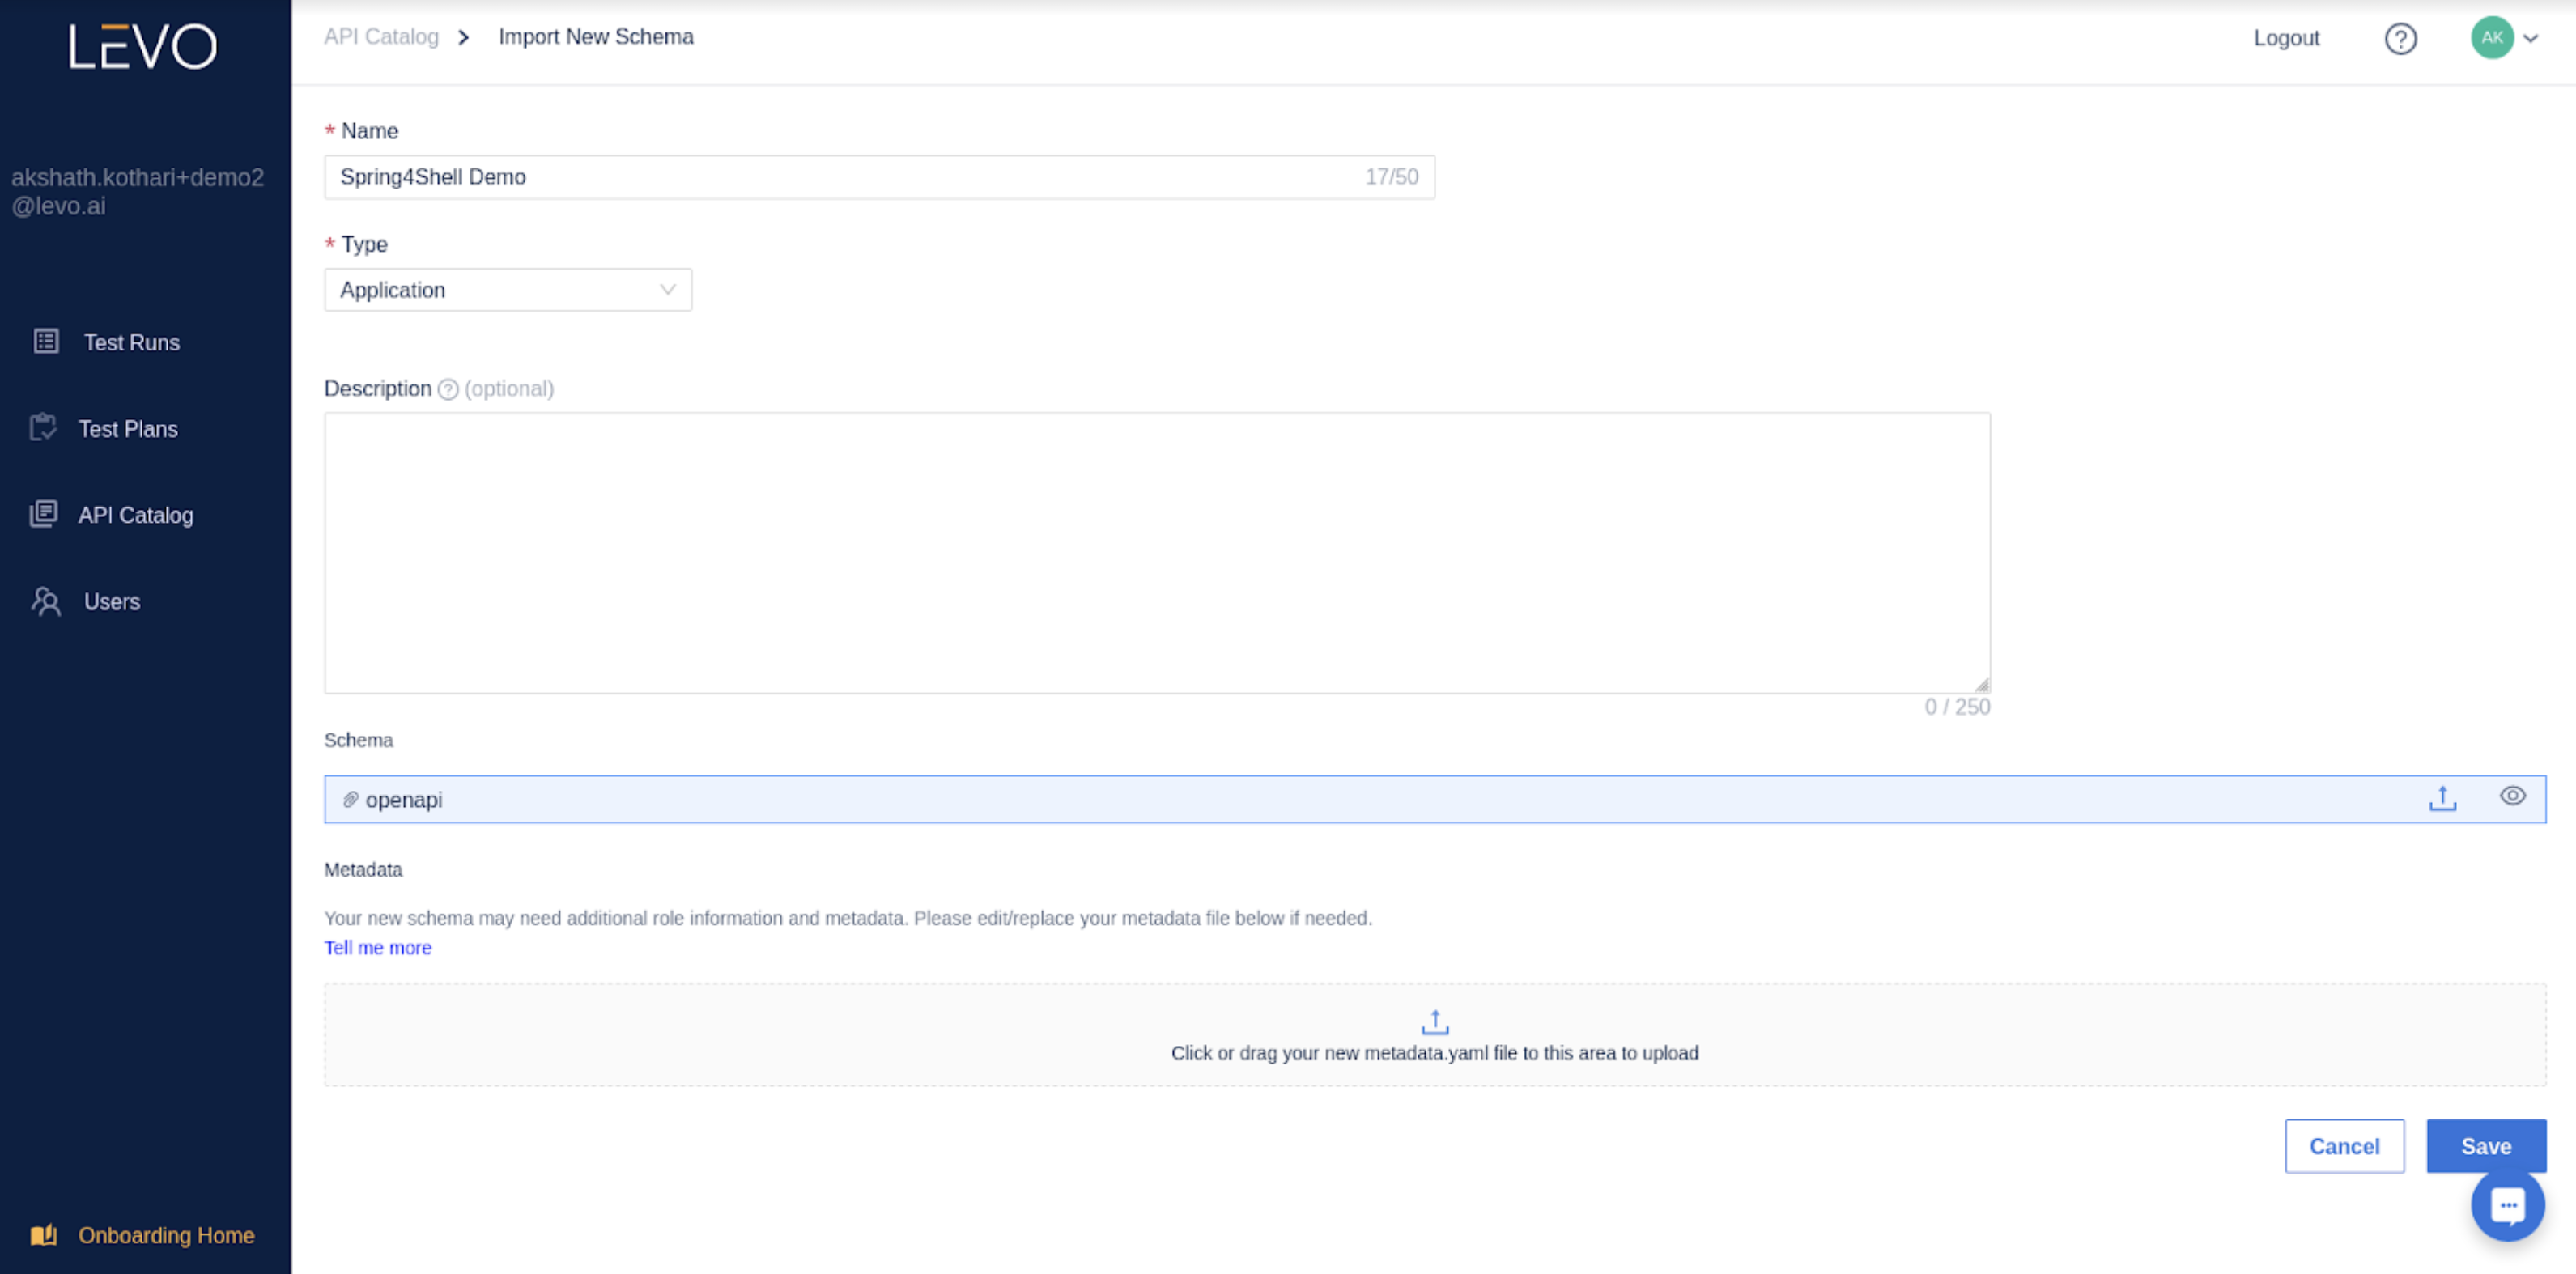
Task: Go to Test Plans in sidebar
Action: pos(128,429)
